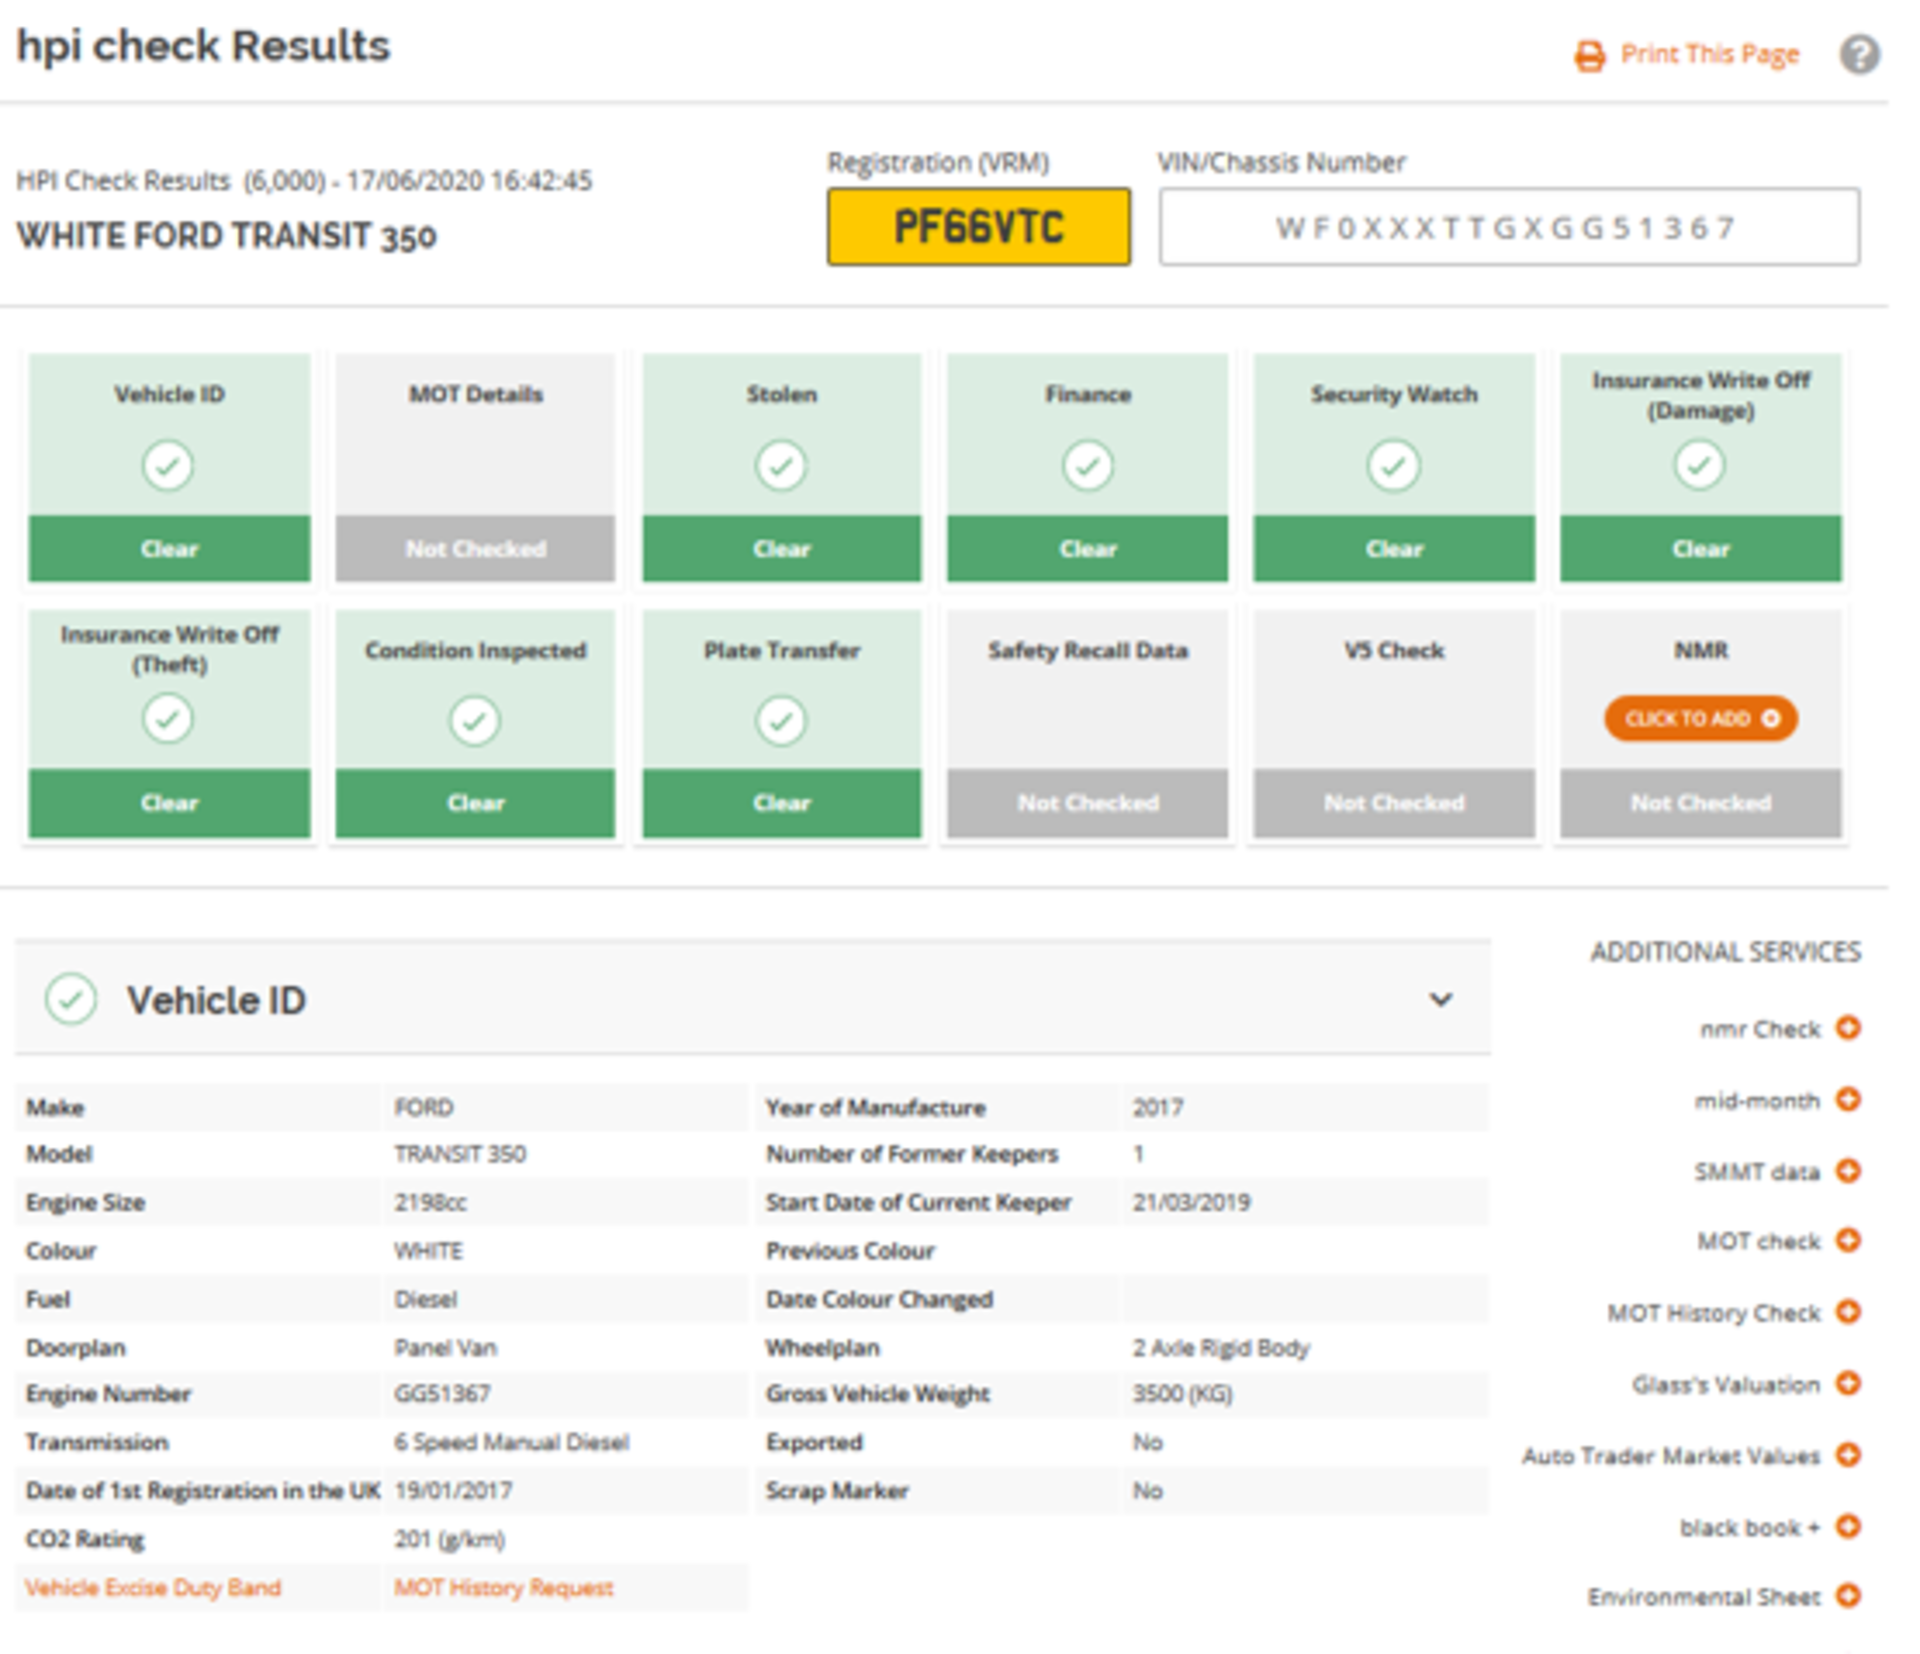1920x1654 pixels.
Task: Add Auto Trader Market Values plus icon
Action: (x=1848, y=1454)
